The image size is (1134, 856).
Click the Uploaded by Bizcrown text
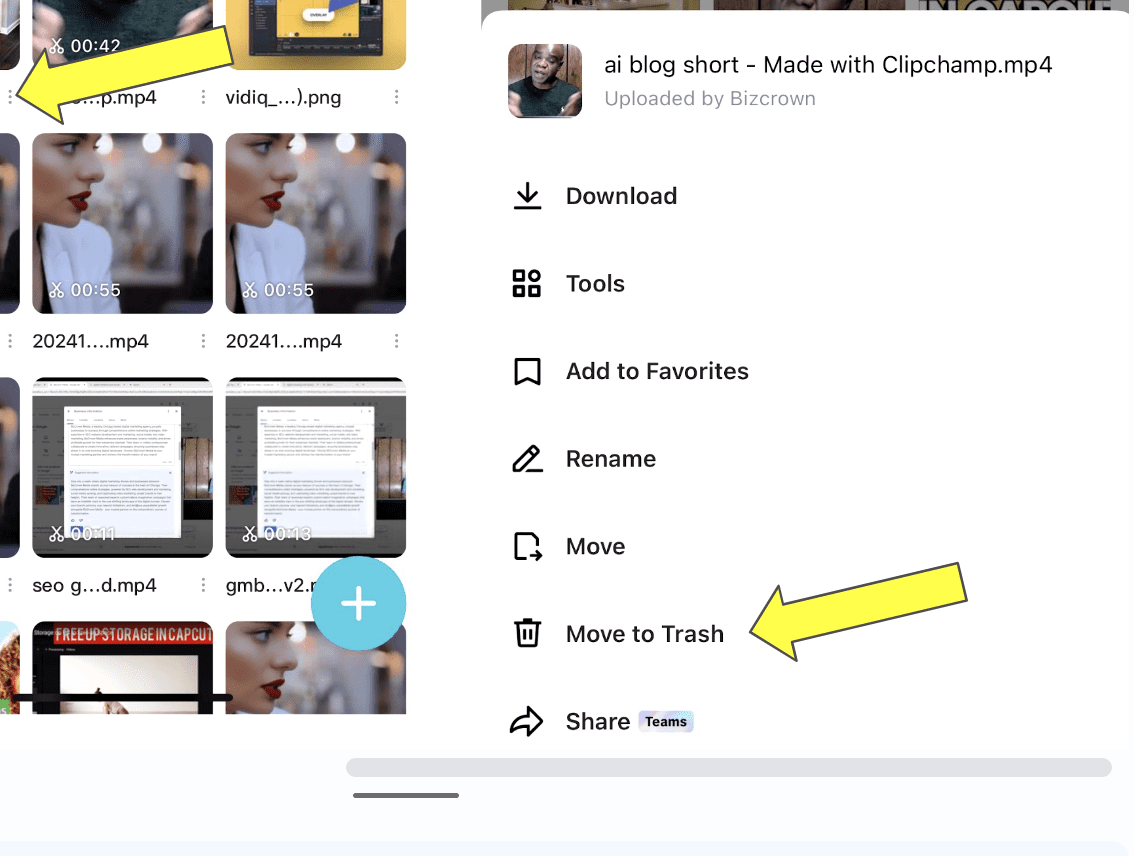[x=710, y=98]
